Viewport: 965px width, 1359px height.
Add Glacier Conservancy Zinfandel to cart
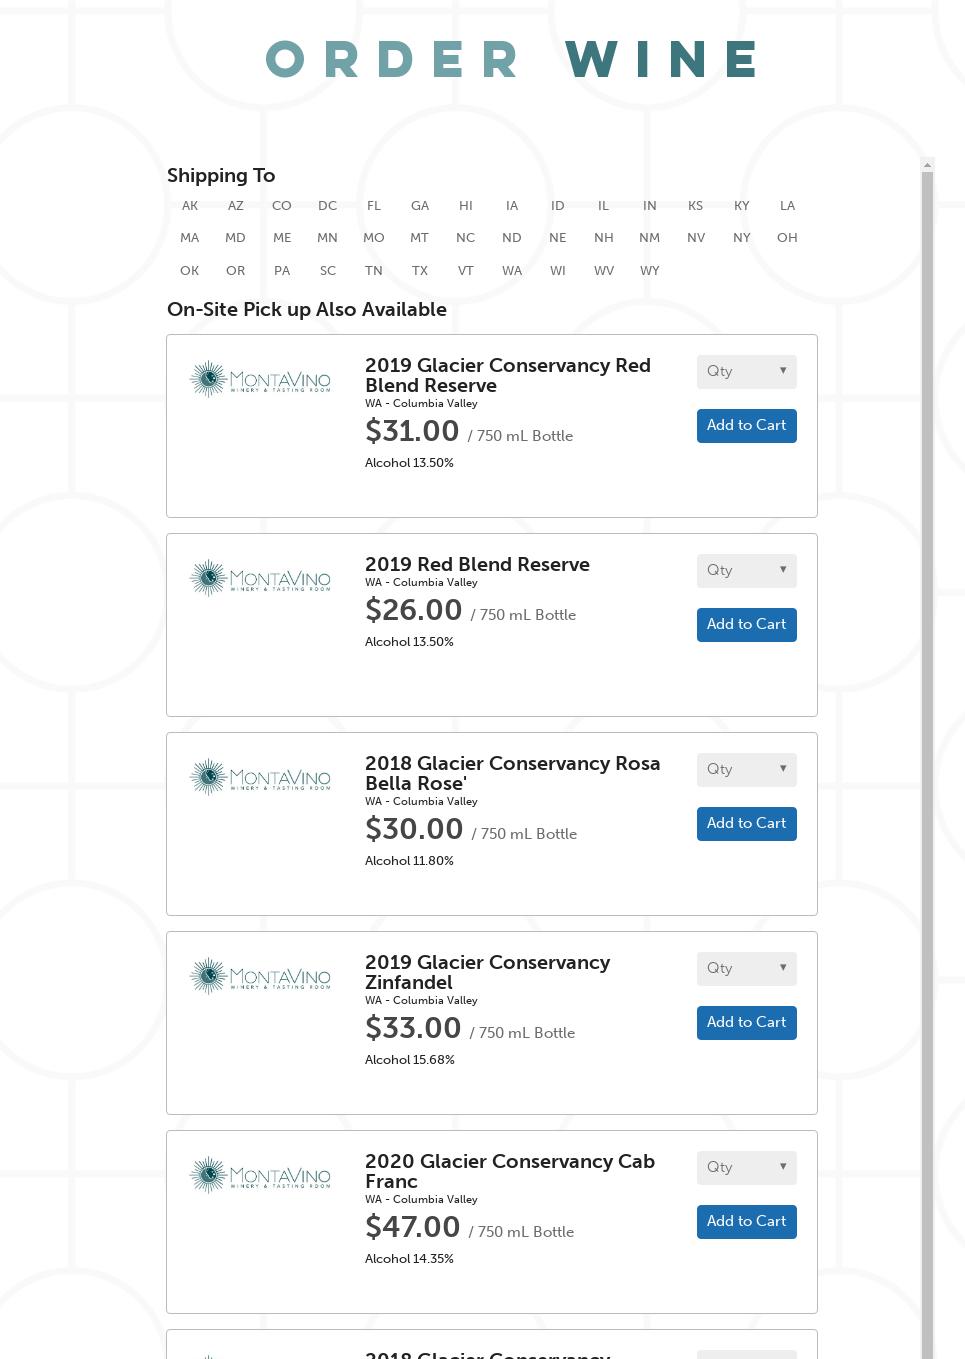pos(746,1022)
